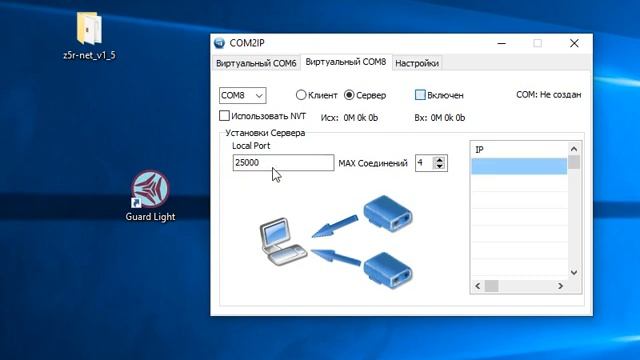Click the laptop computer image in diagram
This screenshot has width=640, height=360.
[x=283, y=242]
